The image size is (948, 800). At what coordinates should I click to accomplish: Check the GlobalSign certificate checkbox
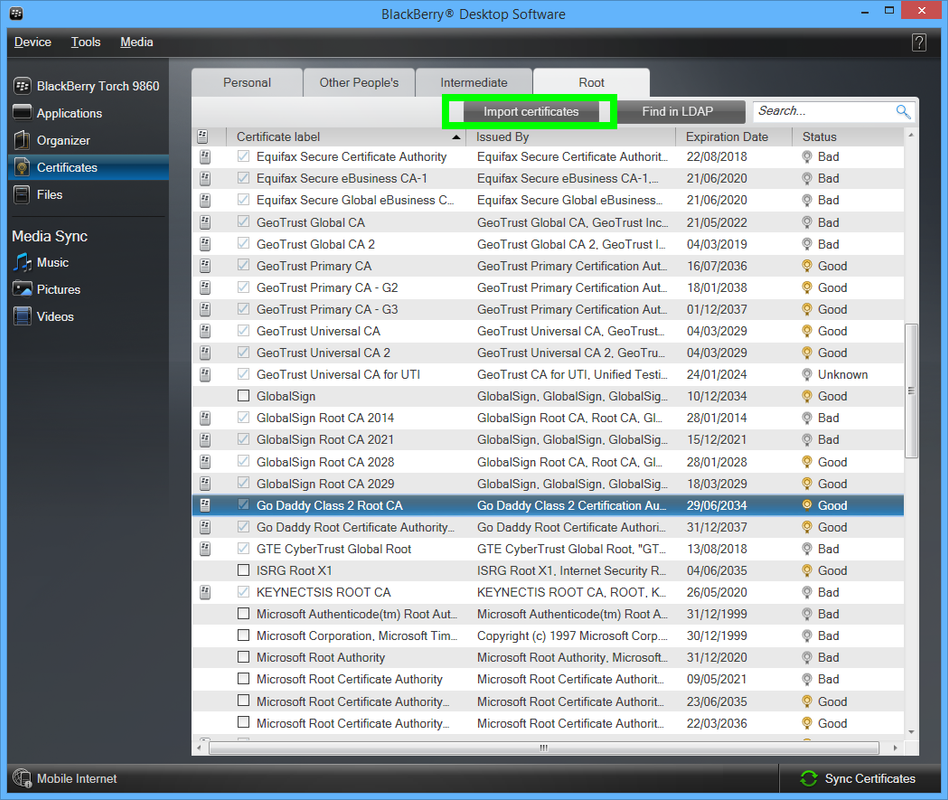(x=243, y=396)
